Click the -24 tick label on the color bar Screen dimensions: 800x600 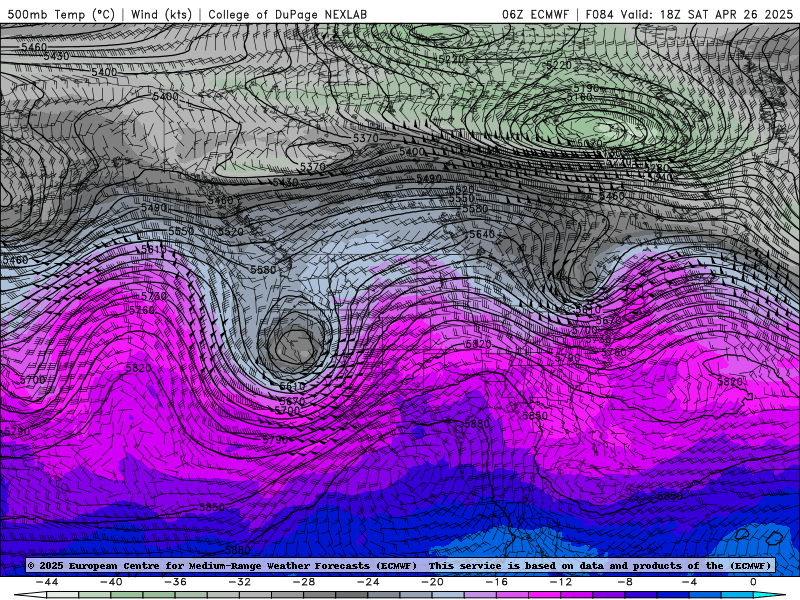[x=368, y=582]
